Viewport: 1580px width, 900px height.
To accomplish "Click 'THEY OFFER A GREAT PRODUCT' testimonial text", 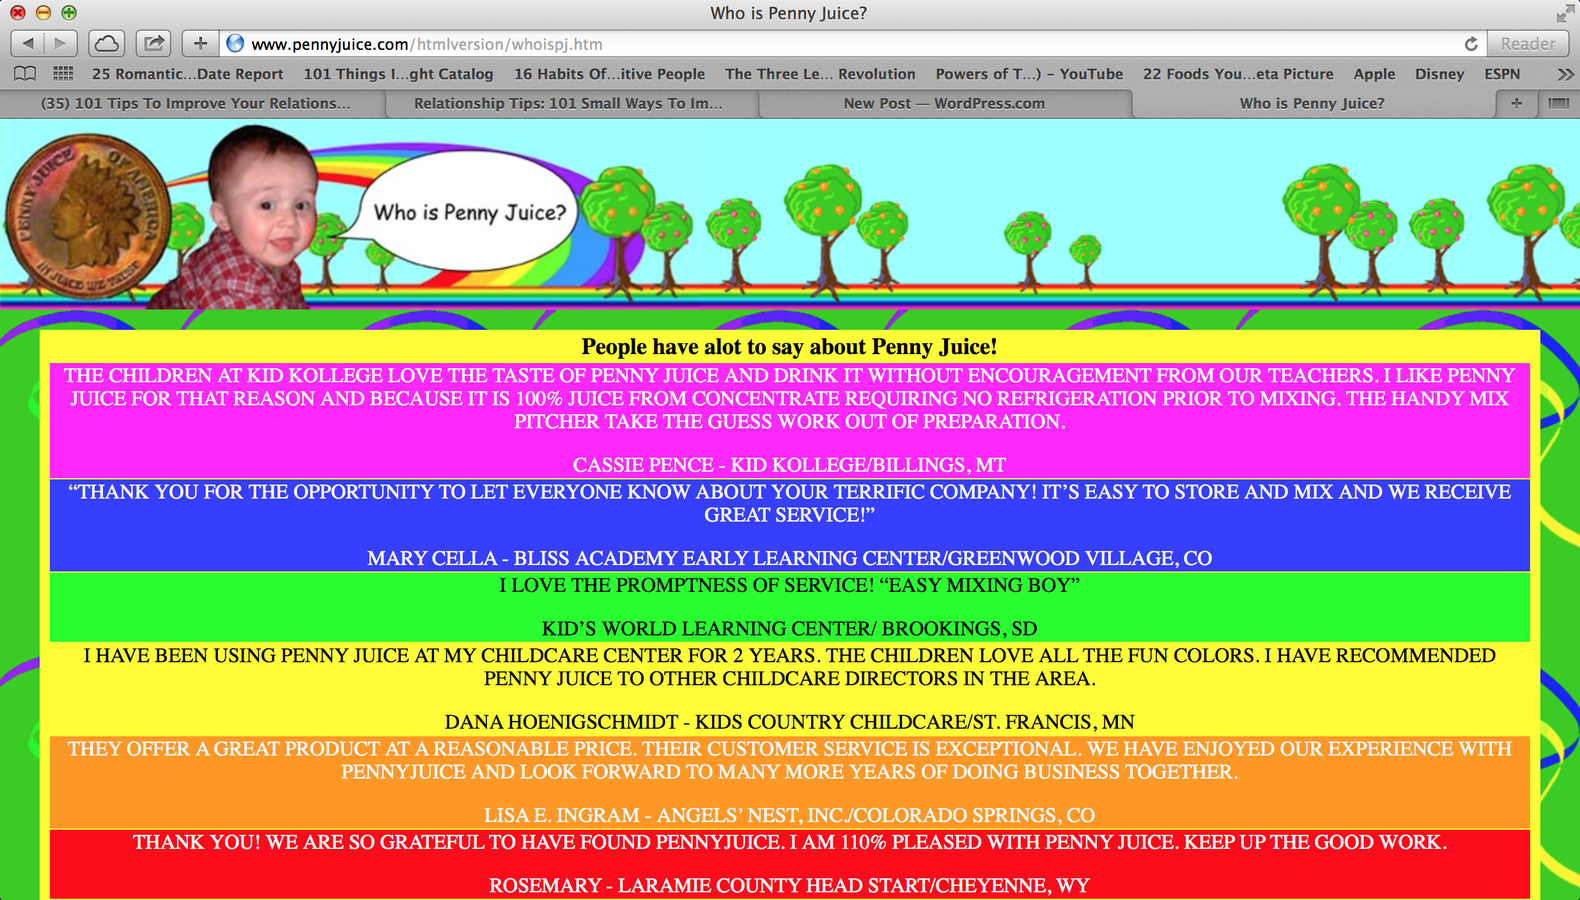I will [789, 760].
